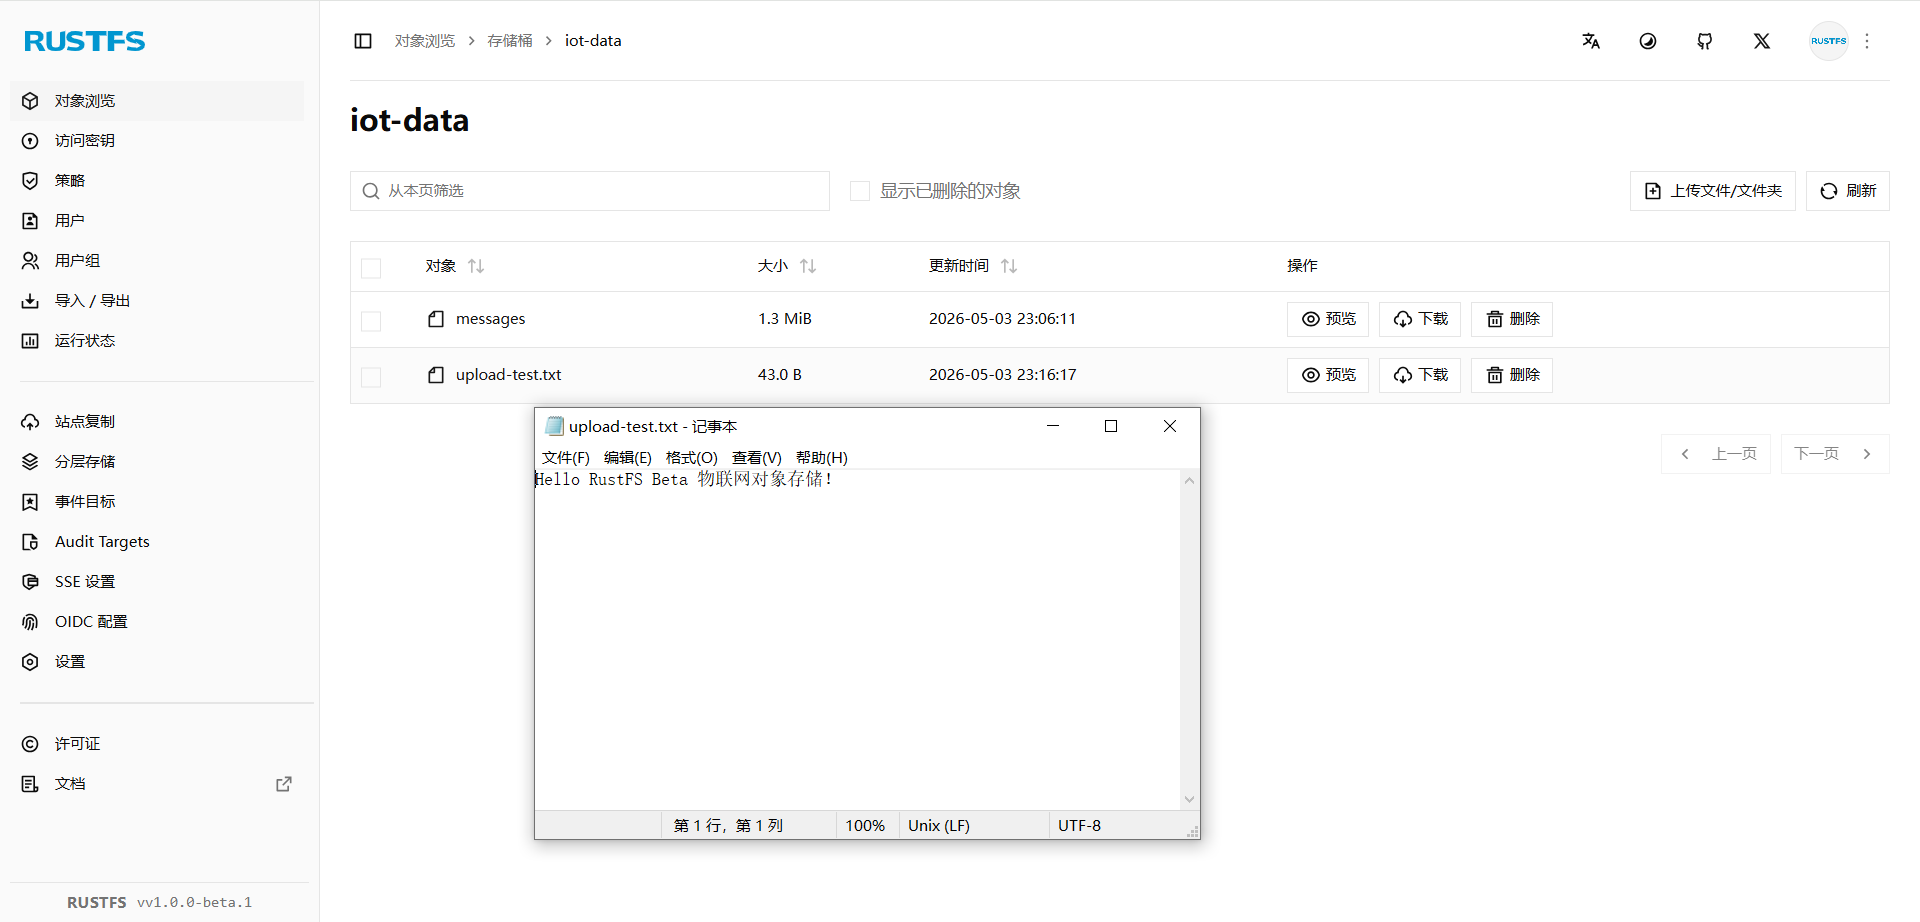Sort the table by object name

coord(476,266)
